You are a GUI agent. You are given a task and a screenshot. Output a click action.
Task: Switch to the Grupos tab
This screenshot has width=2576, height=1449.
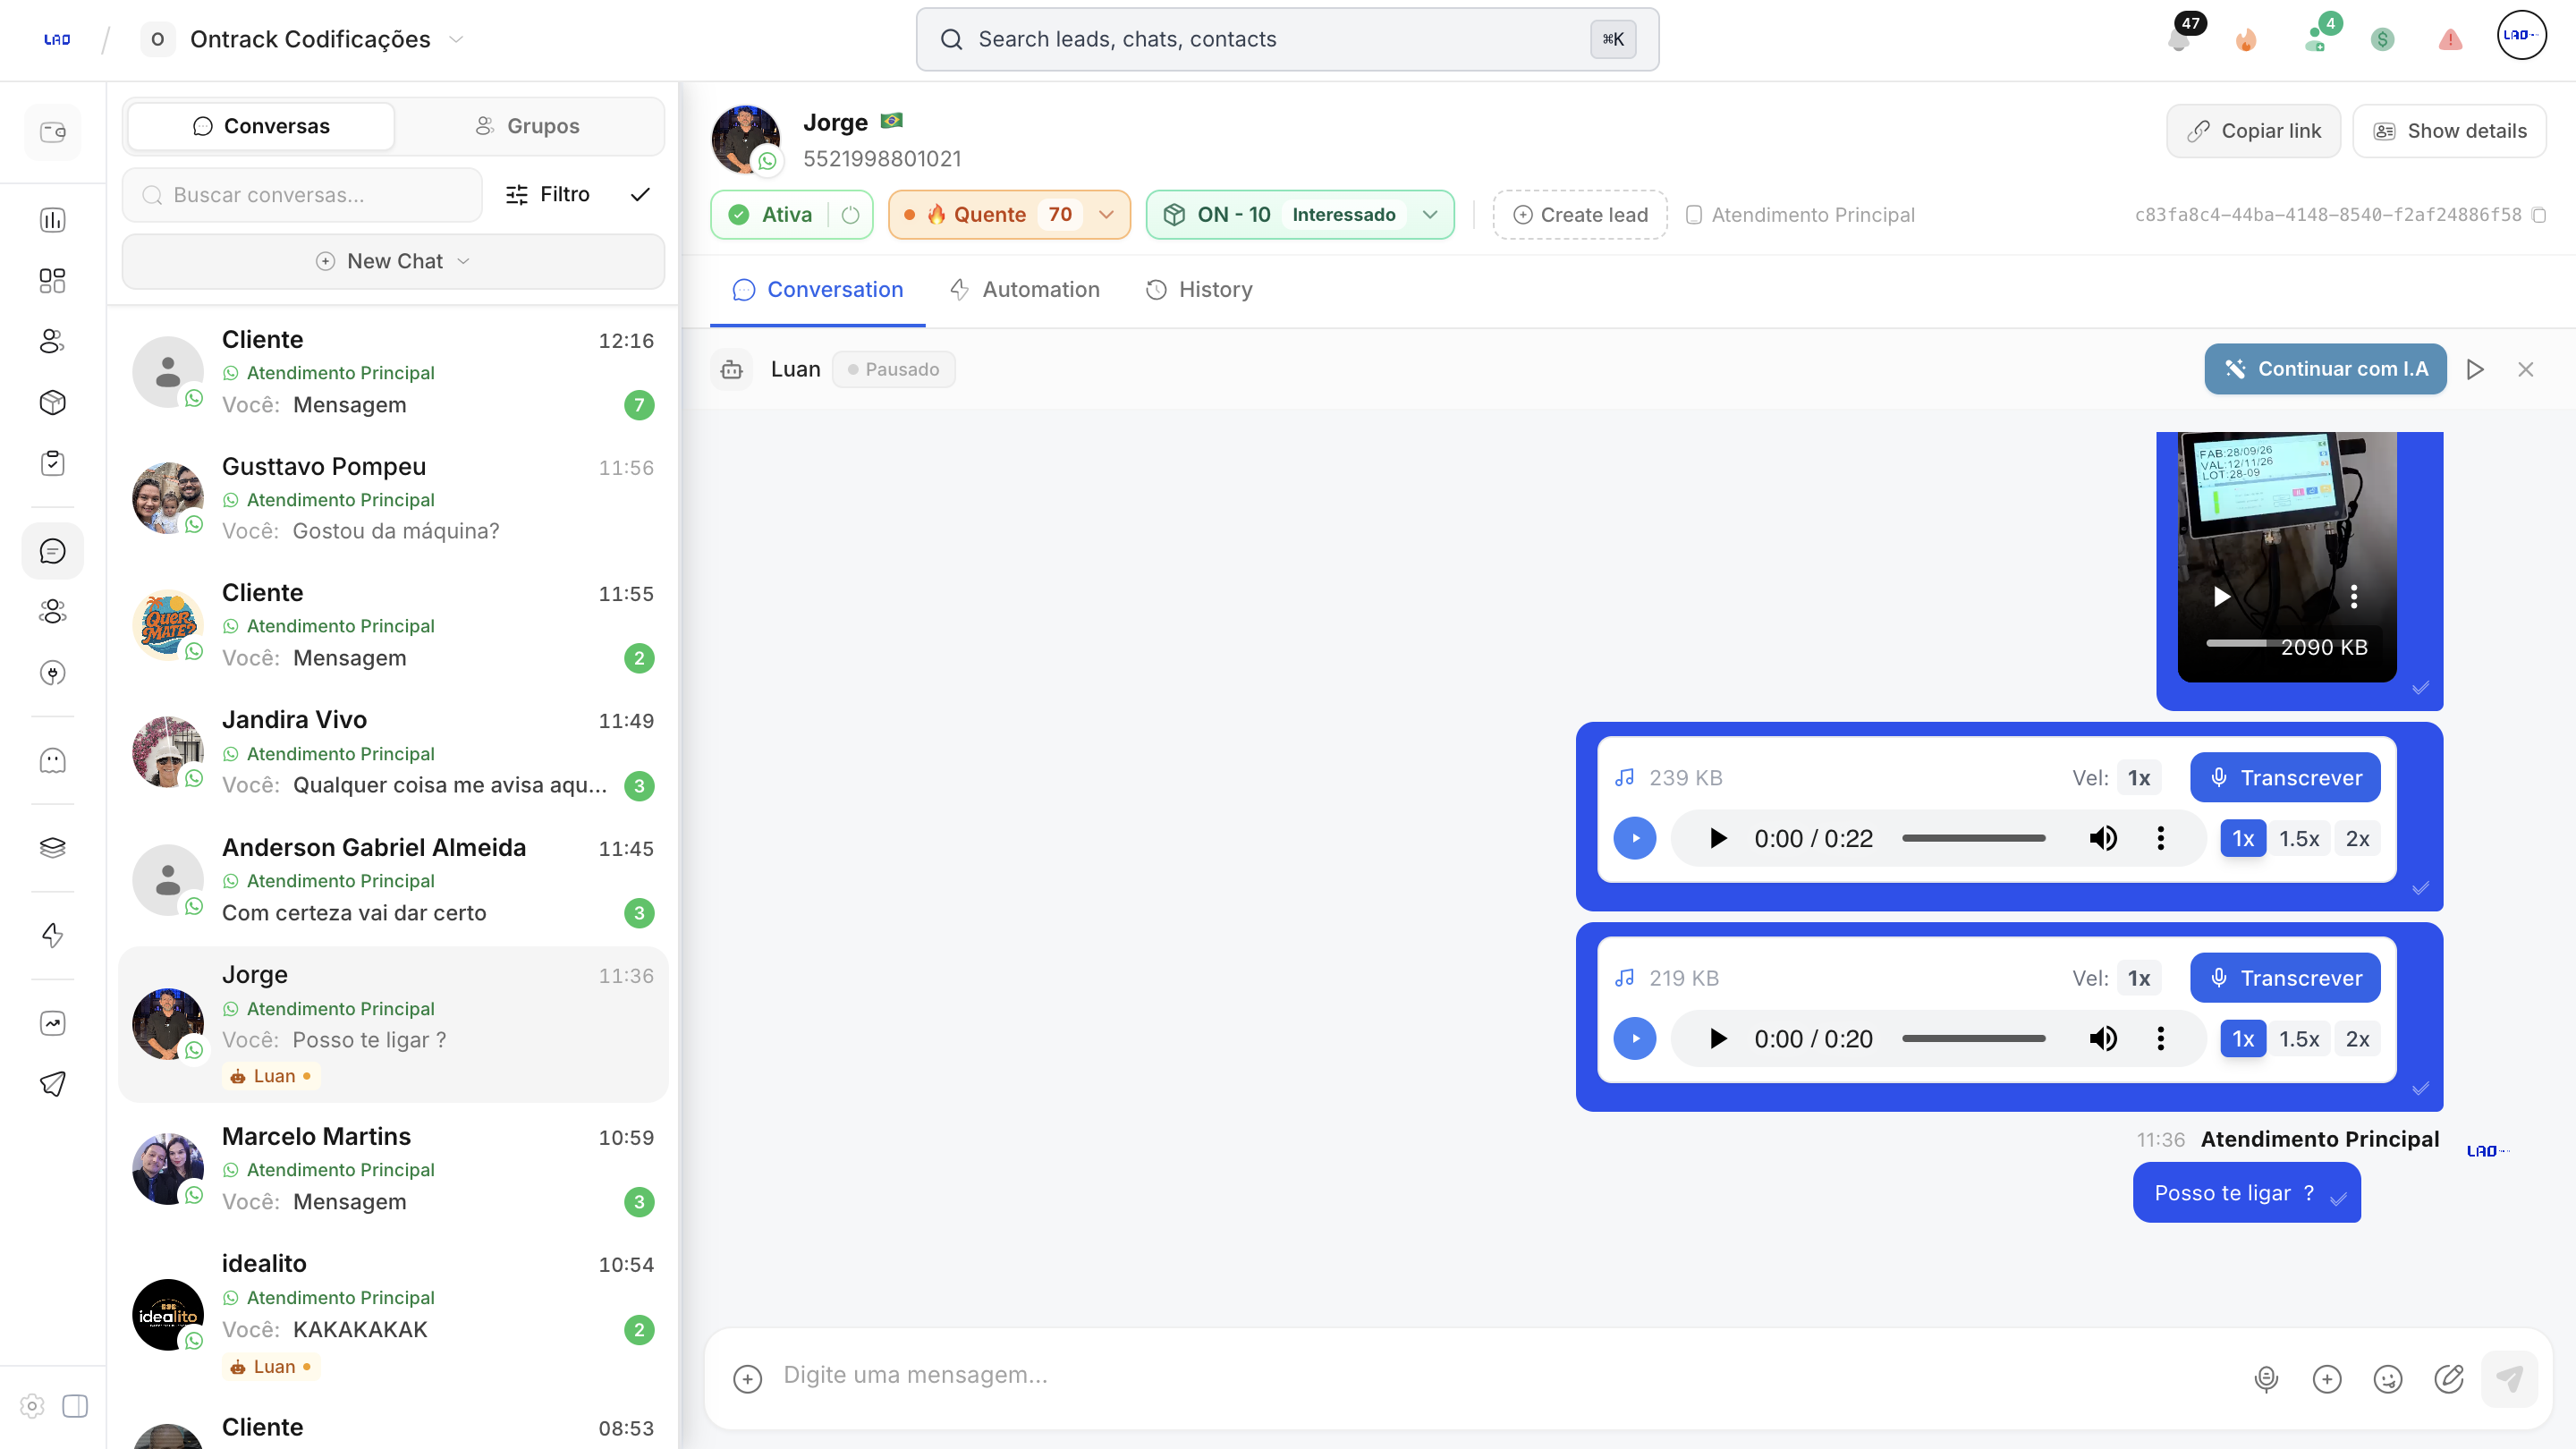pyautogui.click(x=528, y=126)
